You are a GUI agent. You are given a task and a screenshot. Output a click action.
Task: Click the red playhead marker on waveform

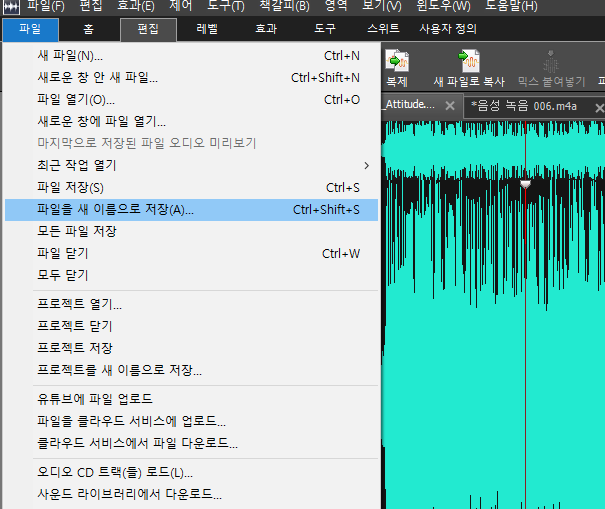pos(525,184)
